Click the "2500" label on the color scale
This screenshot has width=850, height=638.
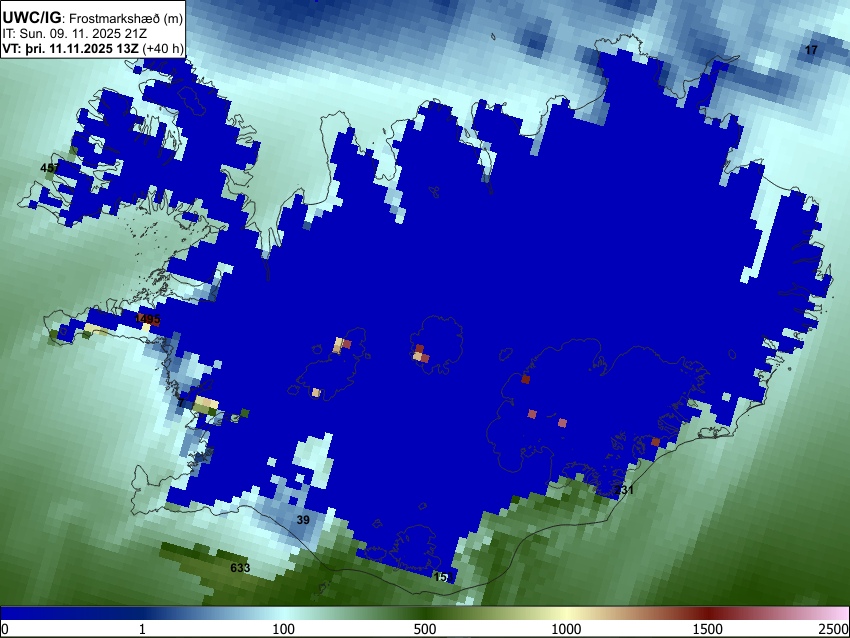834,629
